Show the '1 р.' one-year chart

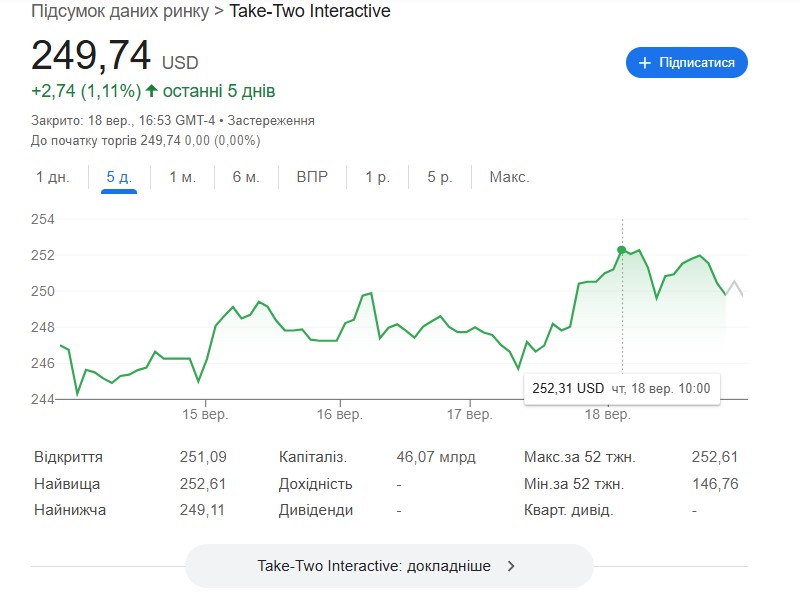click(x=377, y=177)
